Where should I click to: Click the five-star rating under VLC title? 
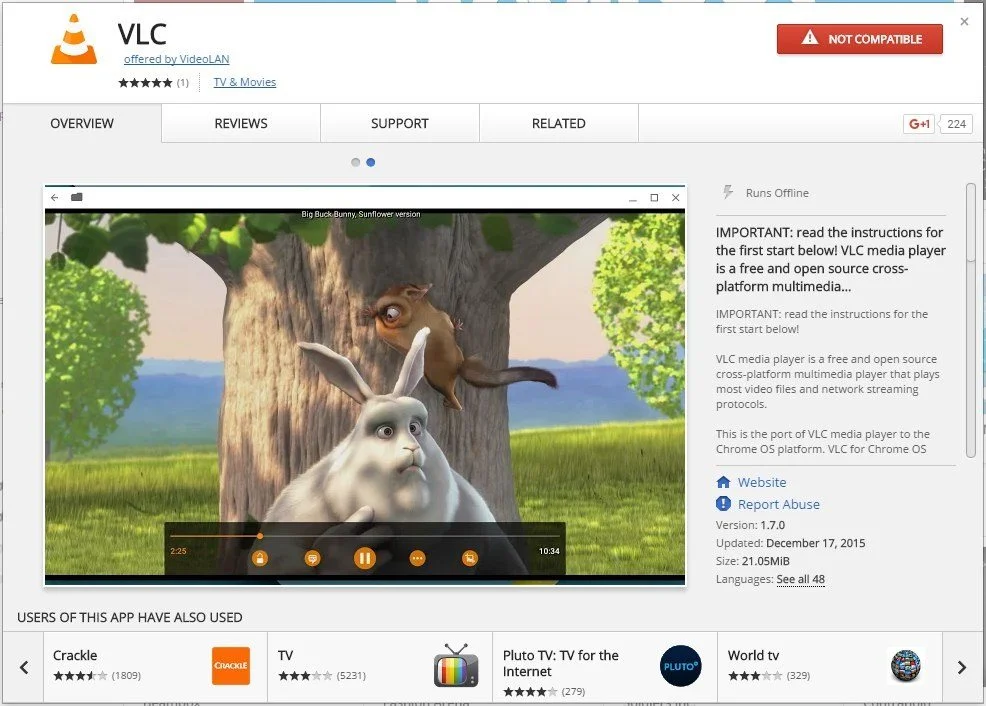pyautogui.click(x=145, y=82)
